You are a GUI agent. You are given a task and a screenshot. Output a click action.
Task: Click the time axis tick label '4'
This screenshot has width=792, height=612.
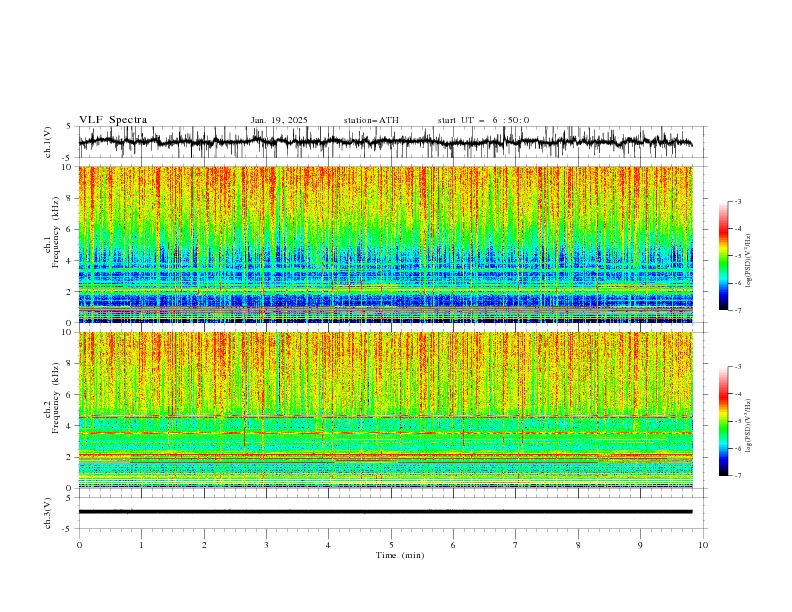[329, 545]
